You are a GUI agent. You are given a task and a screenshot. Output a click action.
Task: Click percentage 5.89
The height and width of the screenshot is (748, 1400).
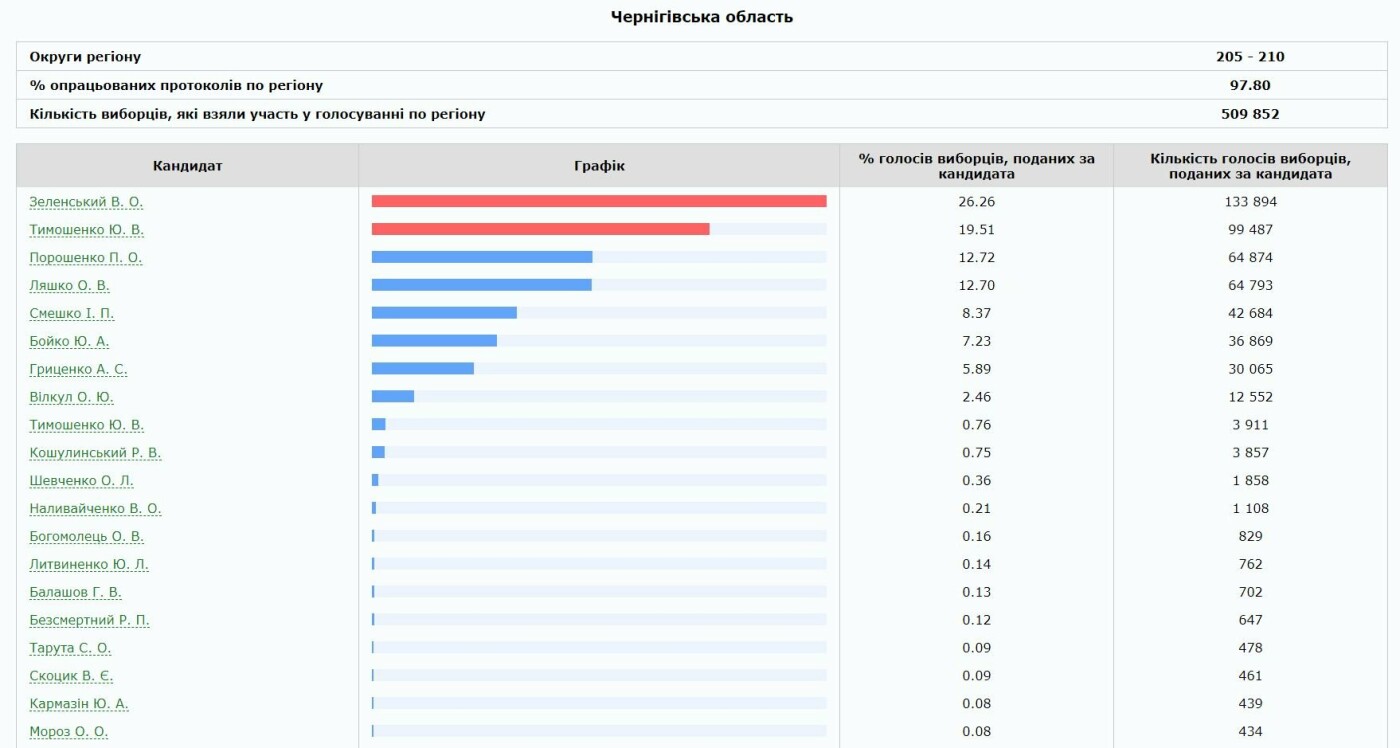(x=976, y=370)
